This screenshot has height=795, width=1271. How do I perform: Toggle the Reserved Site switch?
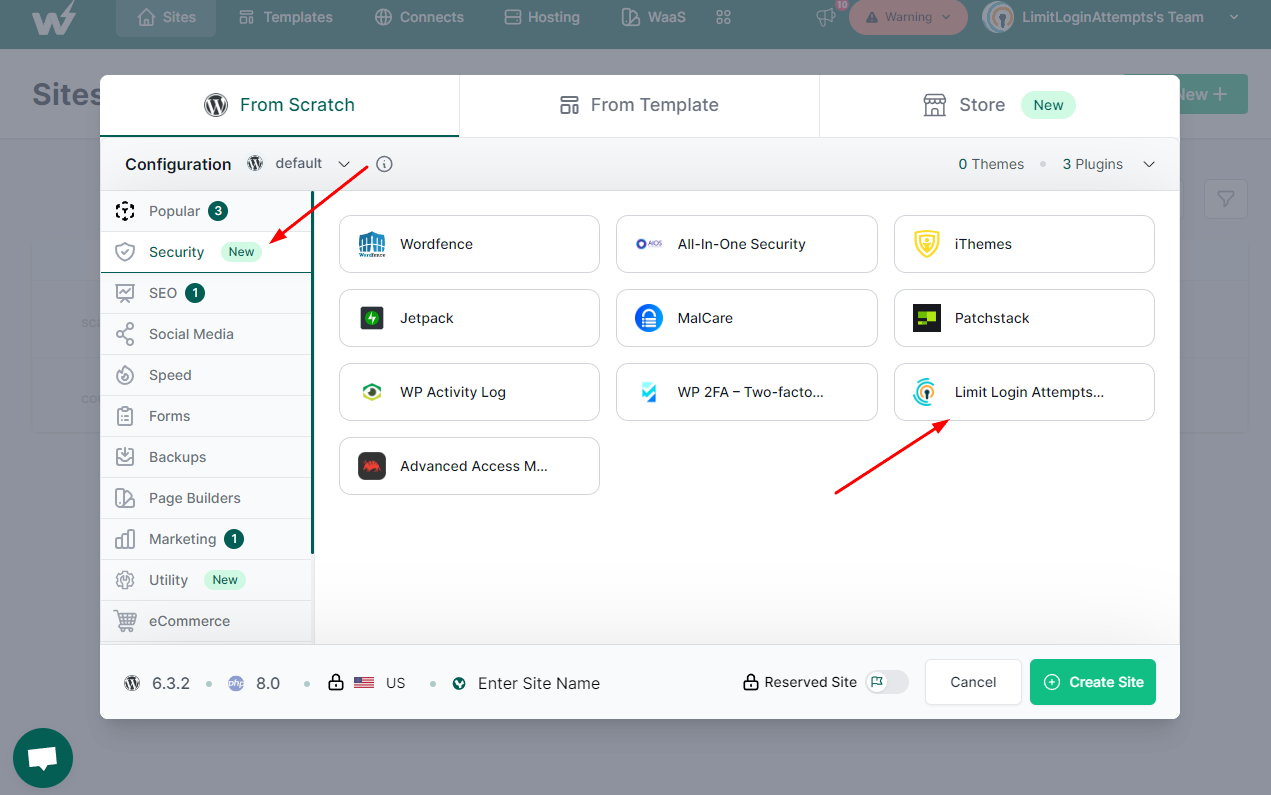pyautogui.click(x=888, y=682)
